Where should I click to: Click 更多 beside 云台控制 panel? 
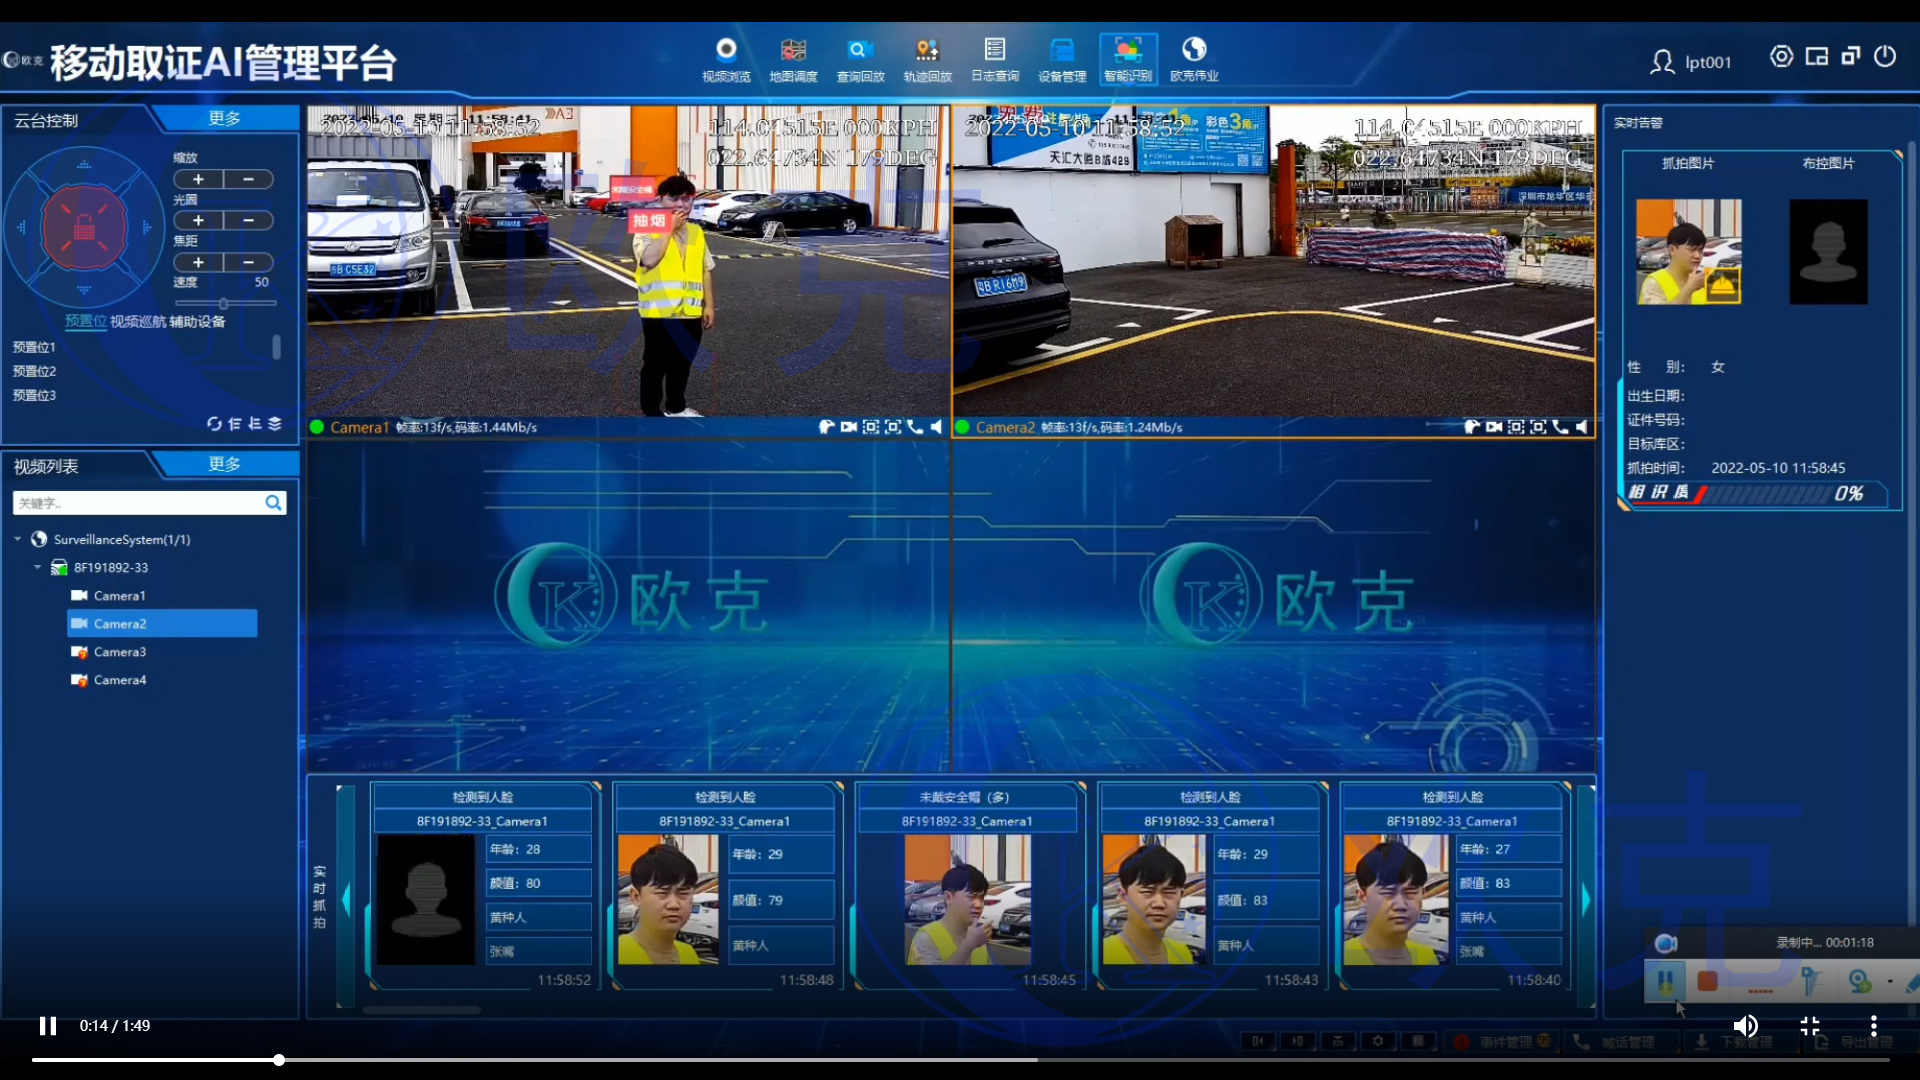[x=224, y=118]
